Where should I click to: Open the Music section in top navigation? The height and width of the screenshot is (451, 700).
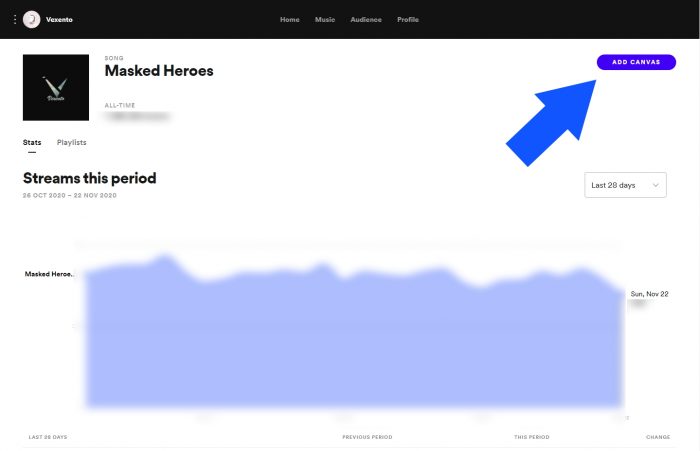[325, 19]
